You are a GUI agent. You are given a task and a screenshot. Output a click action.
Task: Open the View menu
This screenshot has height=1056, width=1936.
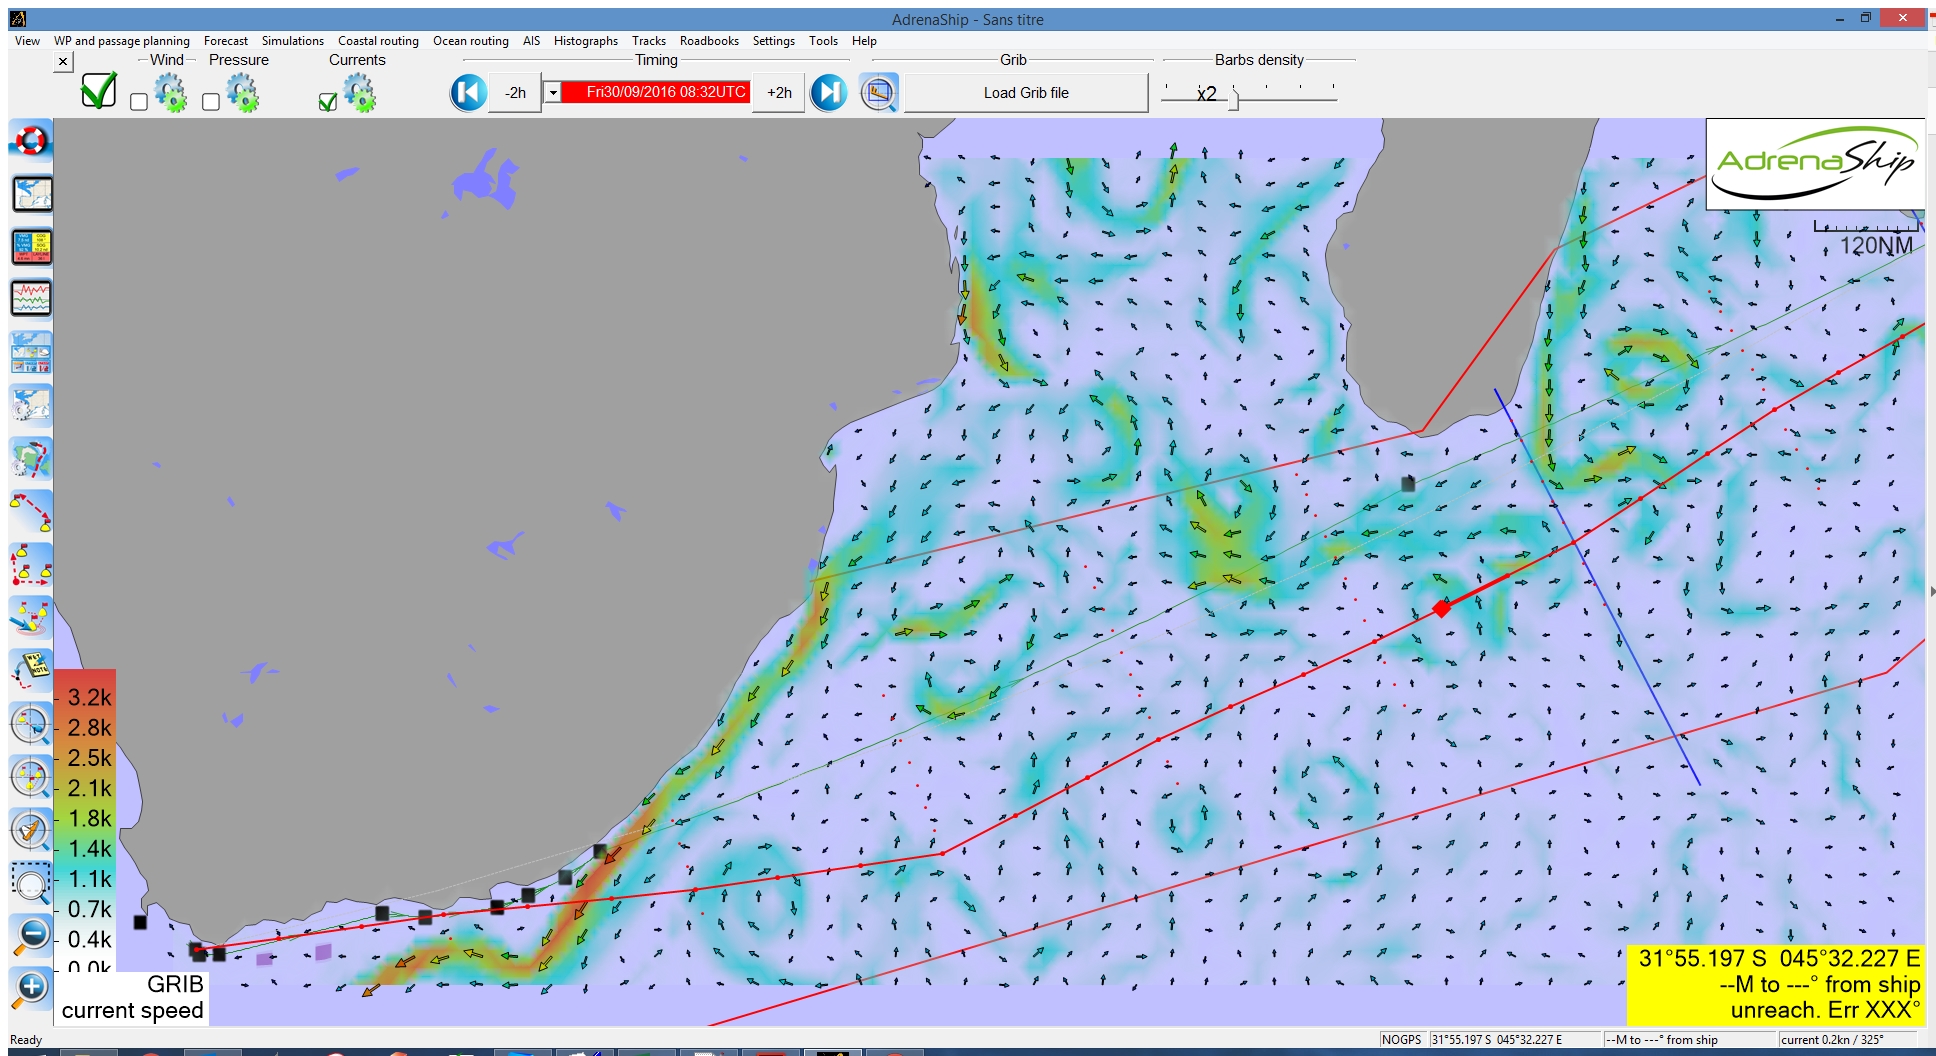pyautogui.click(x=27, y=41)
